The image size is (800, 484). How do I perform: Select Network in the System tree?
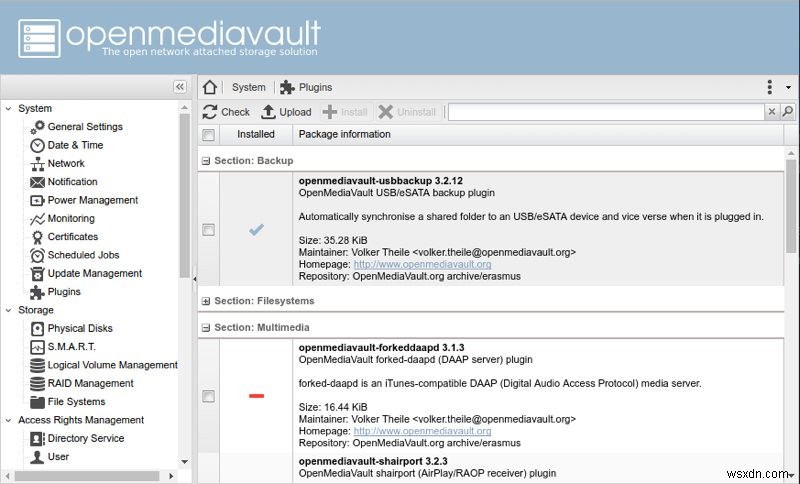66,163
